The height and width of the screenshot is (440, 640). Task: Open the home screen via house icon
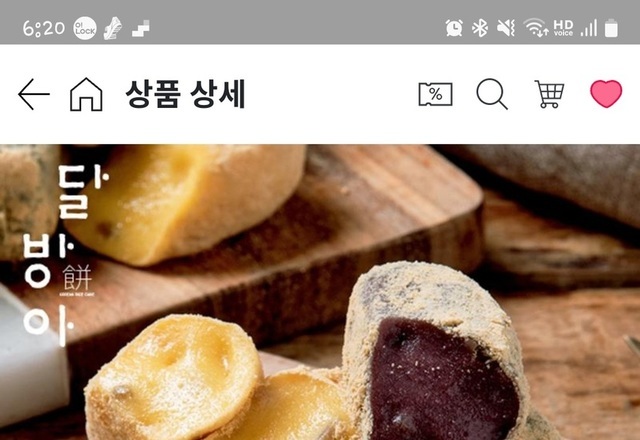(86, 94)
